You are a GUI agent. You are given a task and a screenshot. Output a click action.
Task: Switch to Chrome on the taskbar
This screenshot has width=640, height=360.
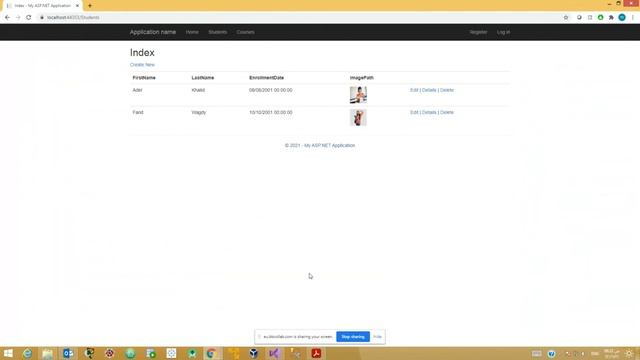[x=211, y=353]
